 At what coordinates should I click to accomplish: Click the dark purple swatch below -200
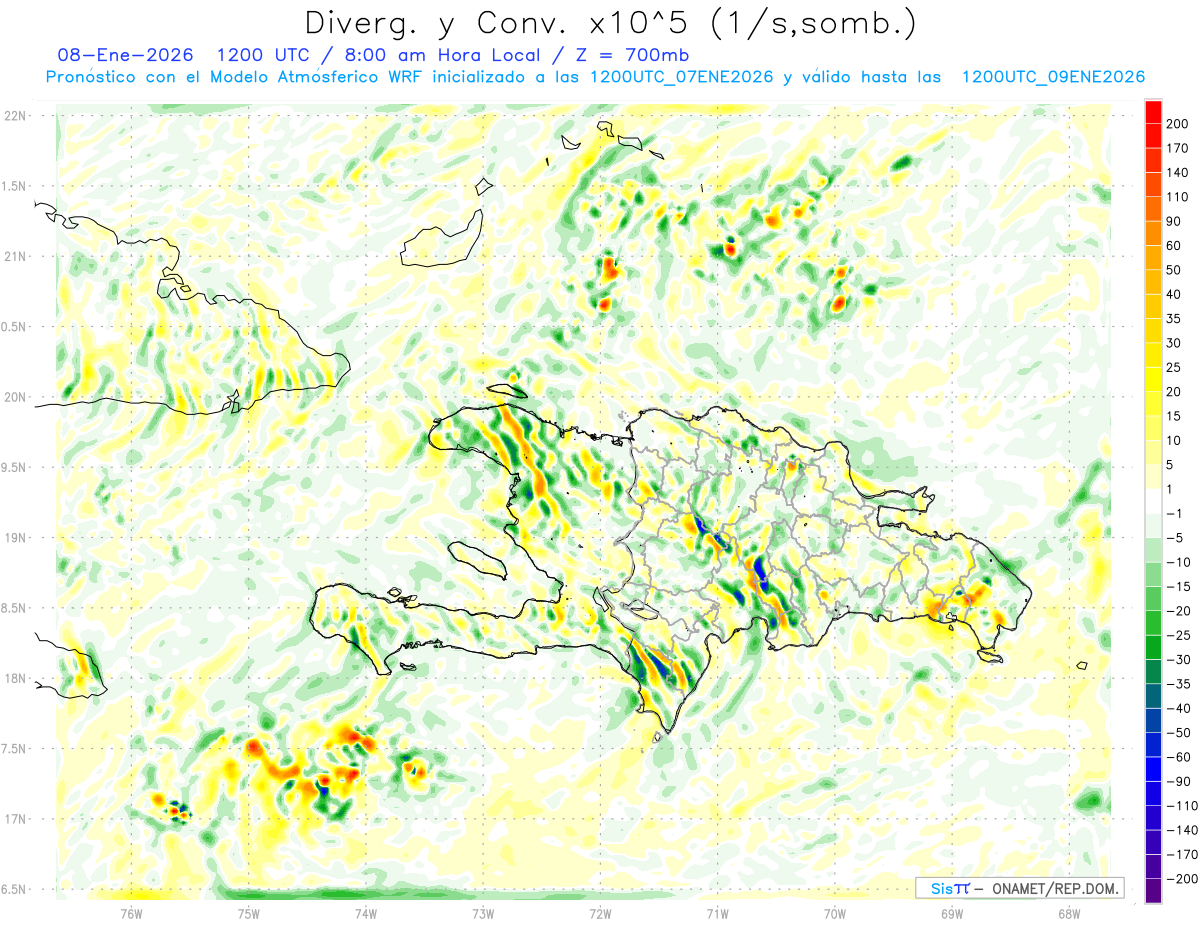pyautogui.click(x=1153, y=891)
